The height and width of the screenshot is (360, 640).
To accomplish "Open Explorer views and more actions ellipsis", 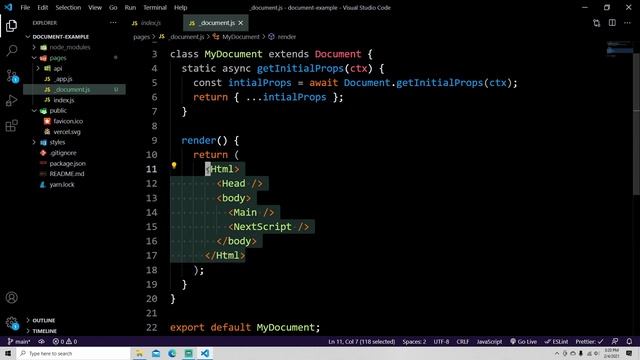I will 113,23.
